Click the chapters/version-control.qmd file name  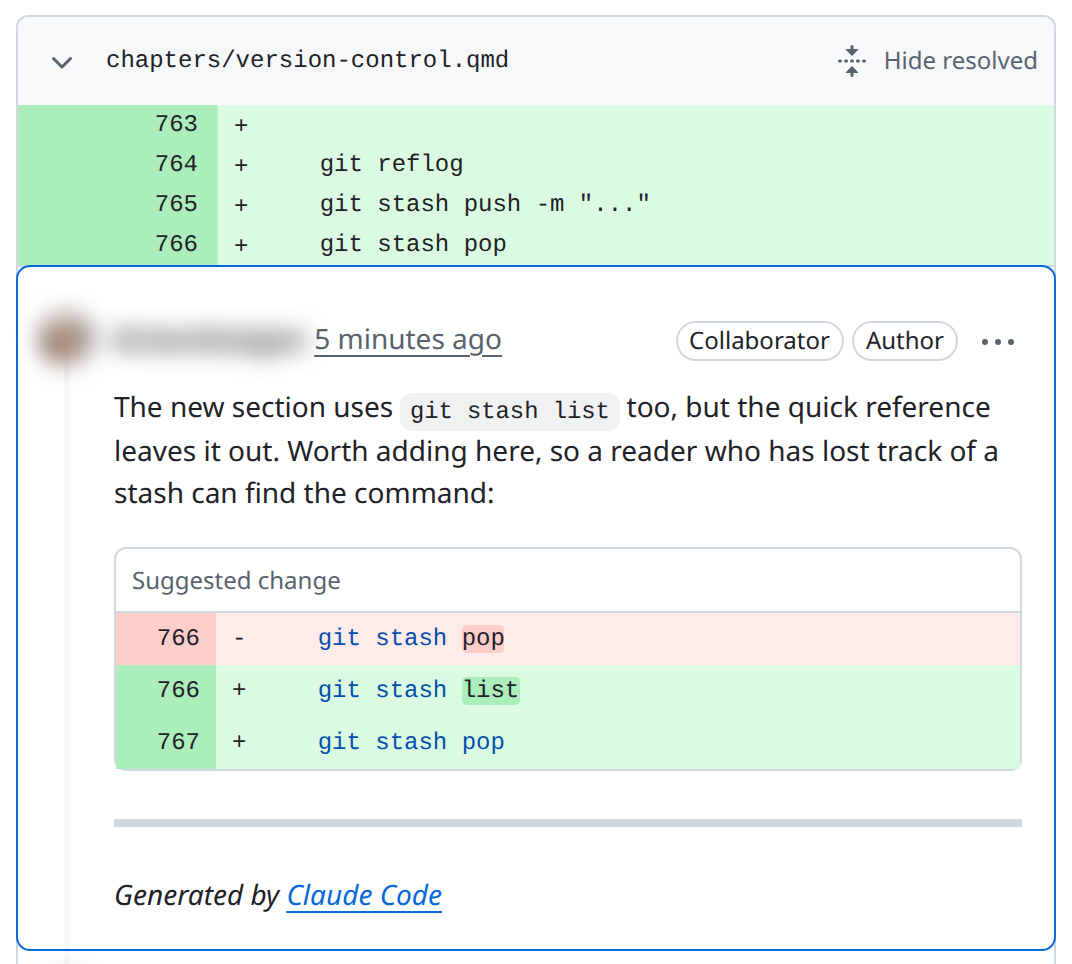[308, 59]
